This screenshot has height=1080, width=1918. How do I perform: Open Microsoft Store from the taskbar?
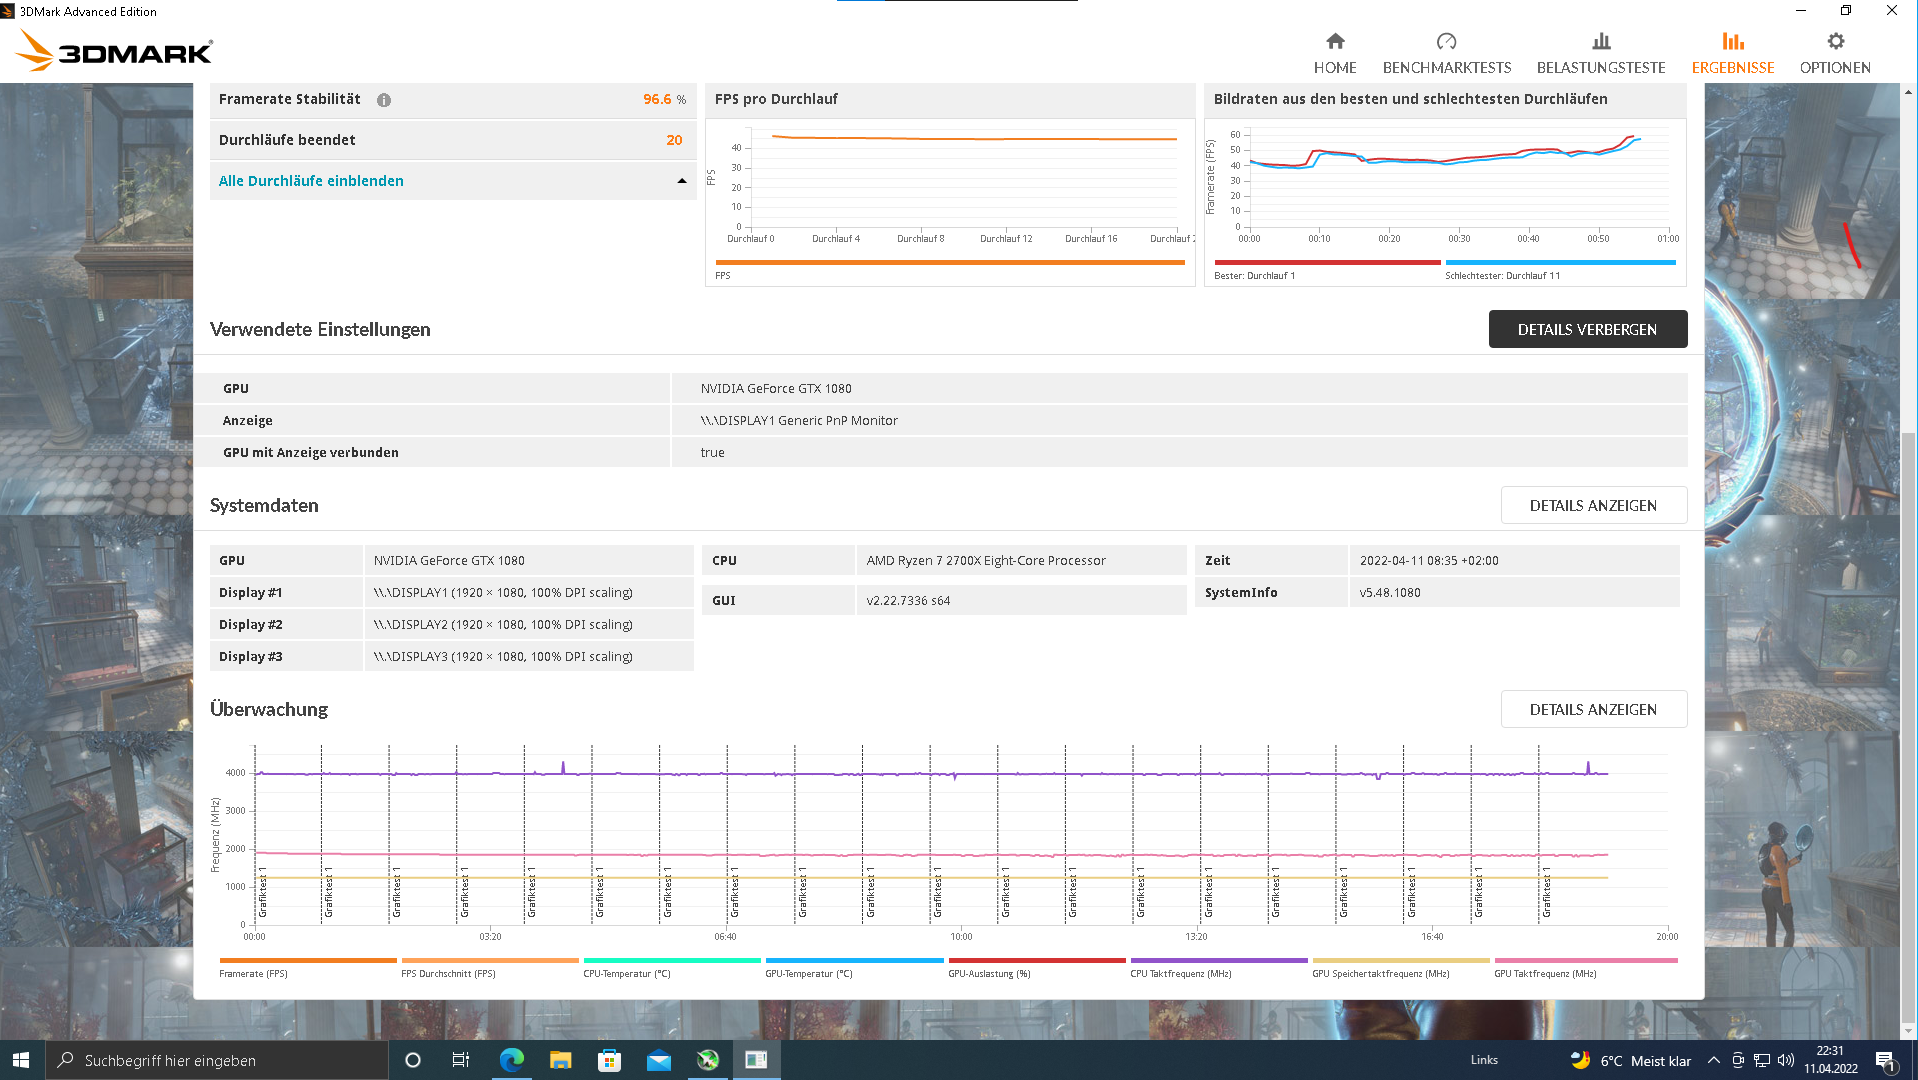[x=609, y=1060]
